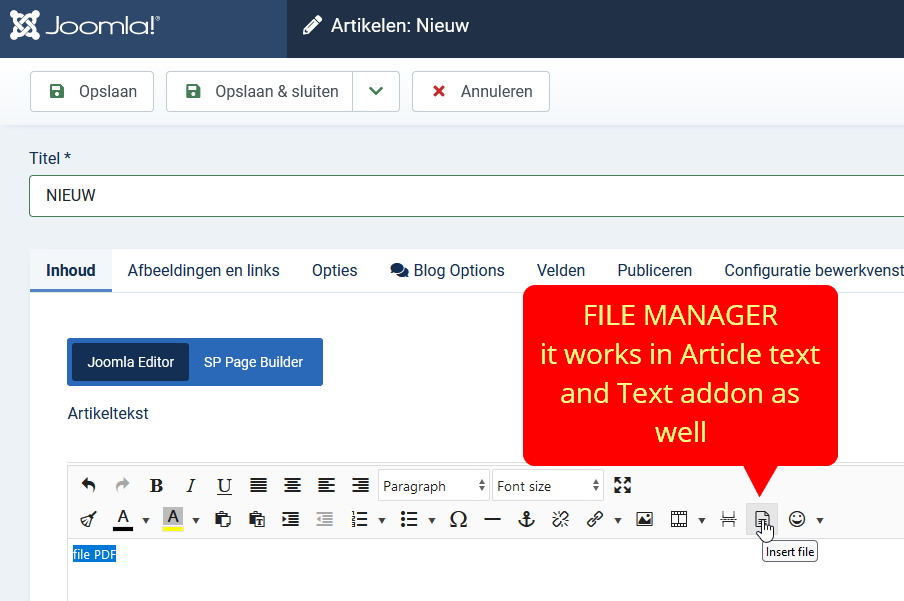Click the Insert file icon
904x601 pixels.
762,519
